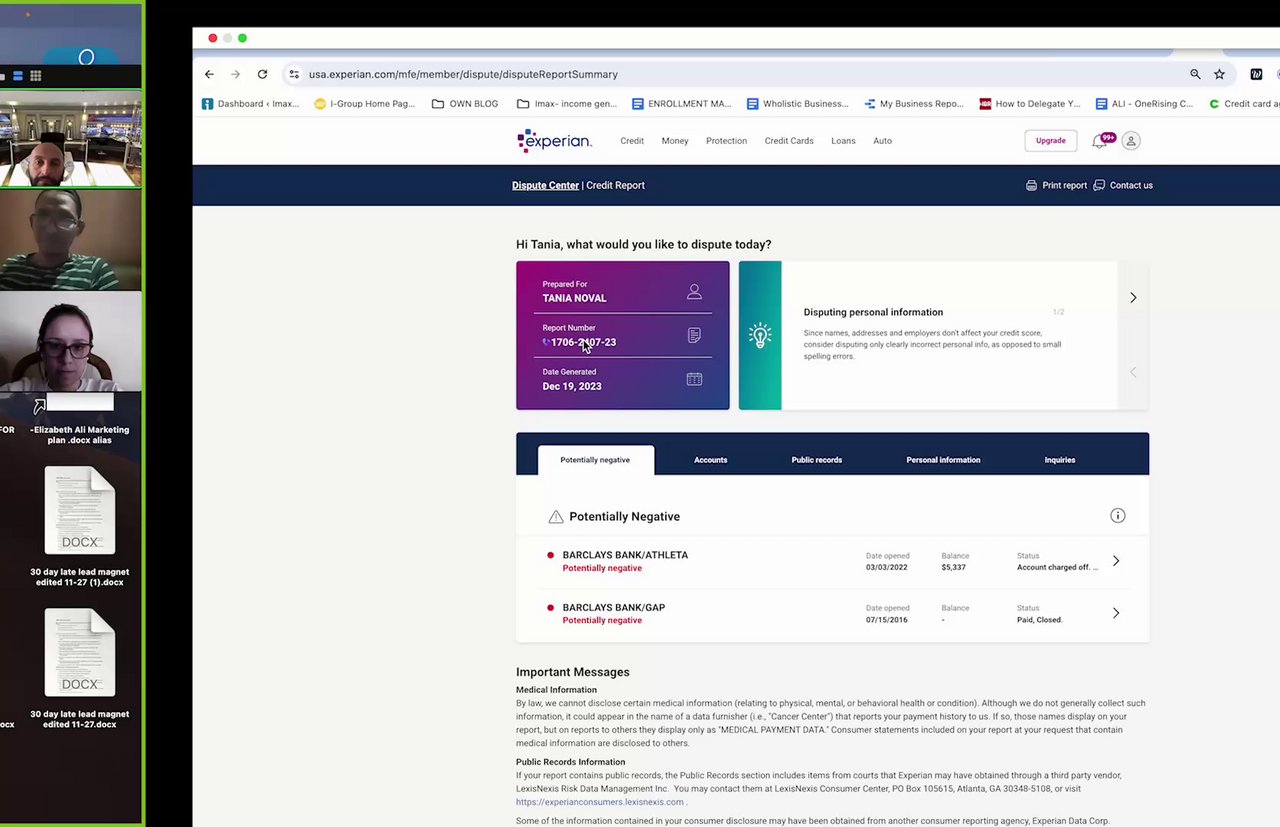Switch to the Inquiries tab
Viewport: 1280px width, 827px height.
1060,460
